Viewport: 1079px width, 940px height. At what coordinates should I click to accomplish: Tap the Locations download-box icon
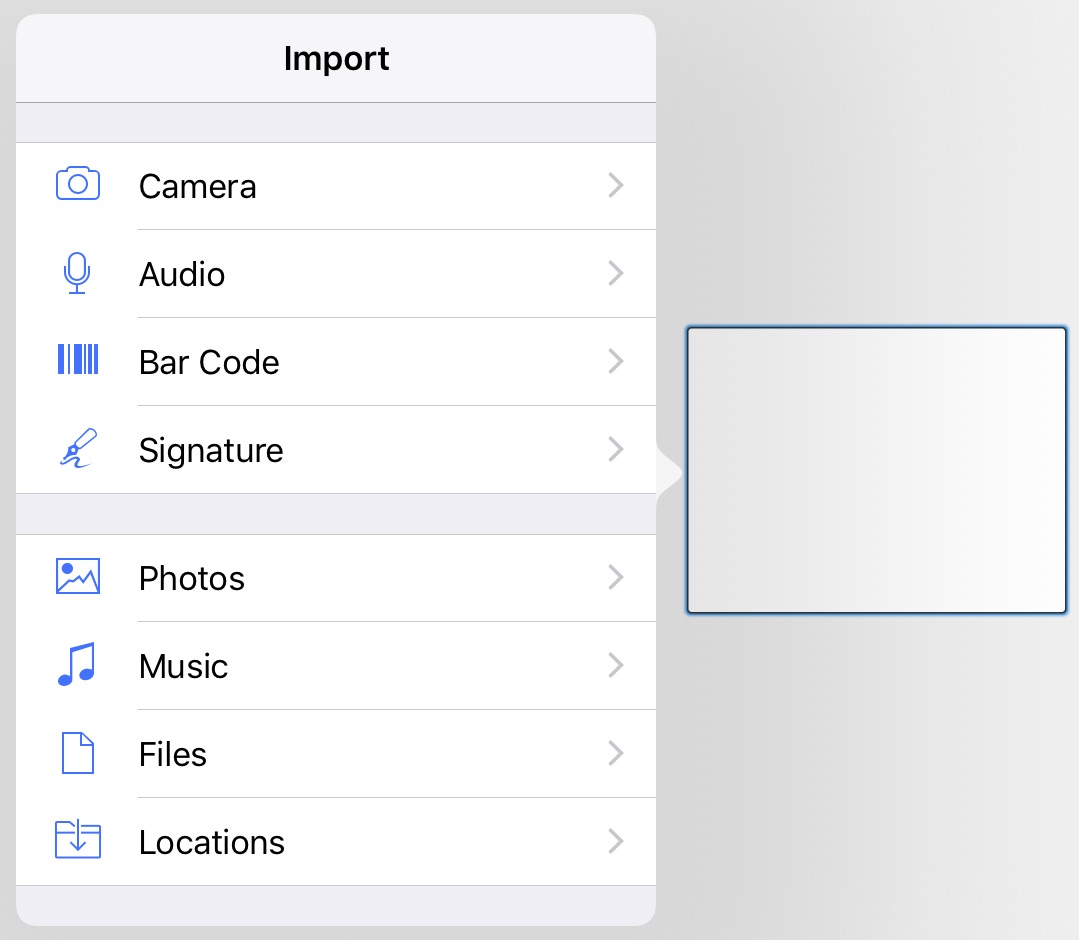(78, 841)
